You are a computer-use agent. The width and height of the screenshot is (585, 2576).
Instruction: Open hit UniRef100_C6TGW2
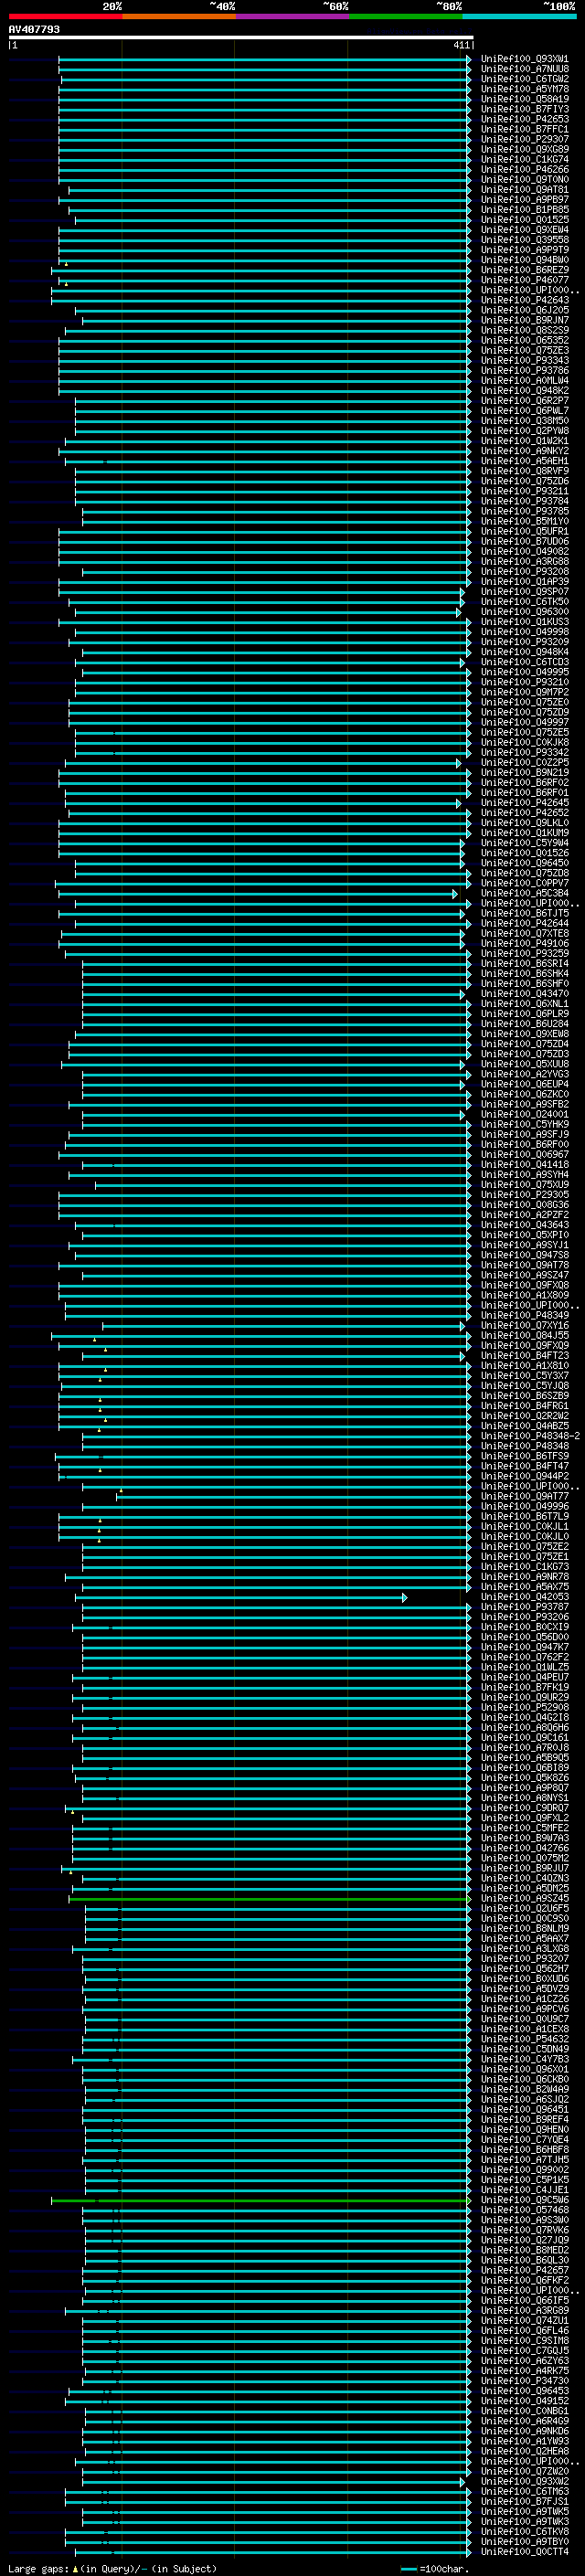525,79
